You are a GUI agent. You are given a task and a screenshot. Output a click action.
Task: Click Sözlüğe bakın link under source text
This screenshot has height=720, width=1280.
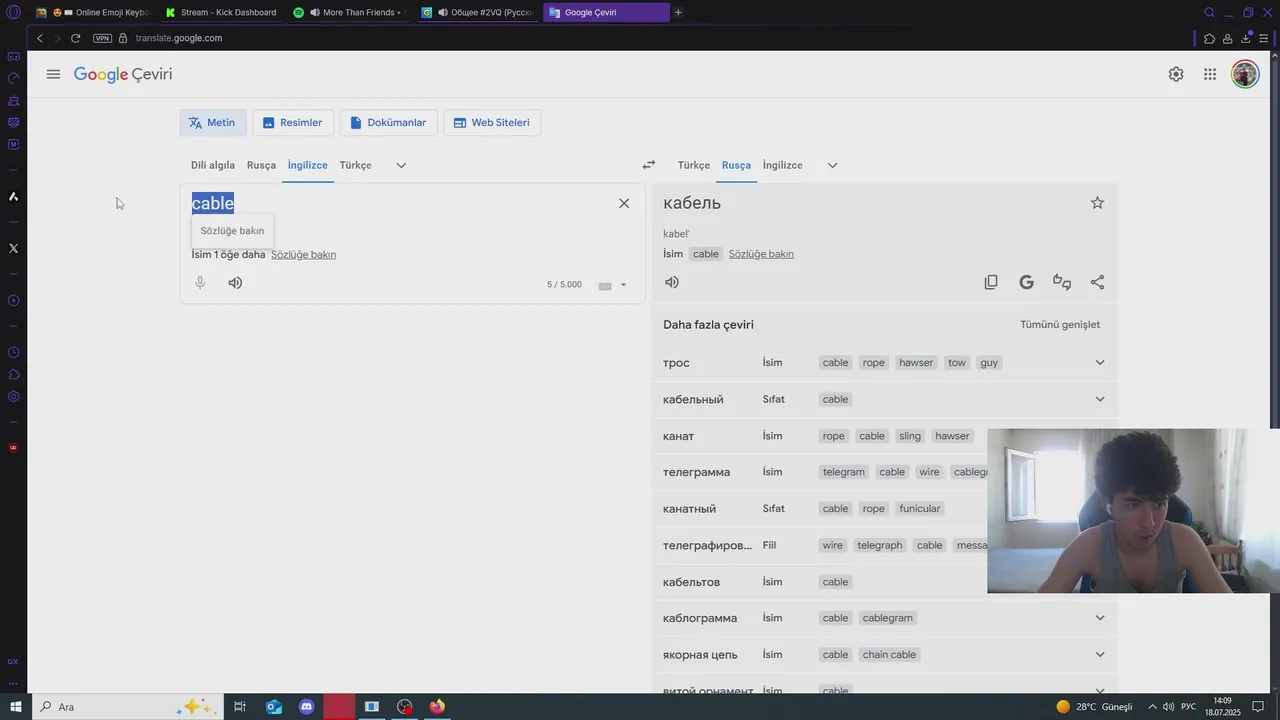point(303,254)
